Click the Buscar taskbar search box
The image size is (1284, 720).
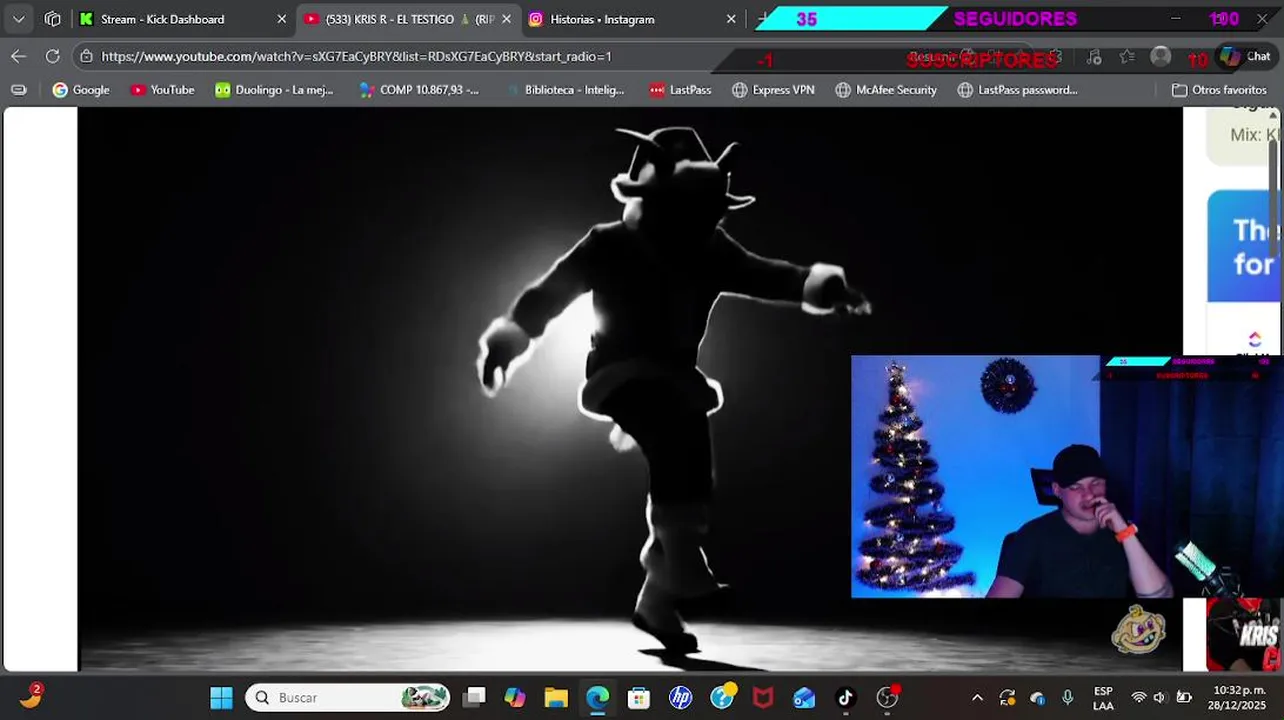(x=348, y=698)
